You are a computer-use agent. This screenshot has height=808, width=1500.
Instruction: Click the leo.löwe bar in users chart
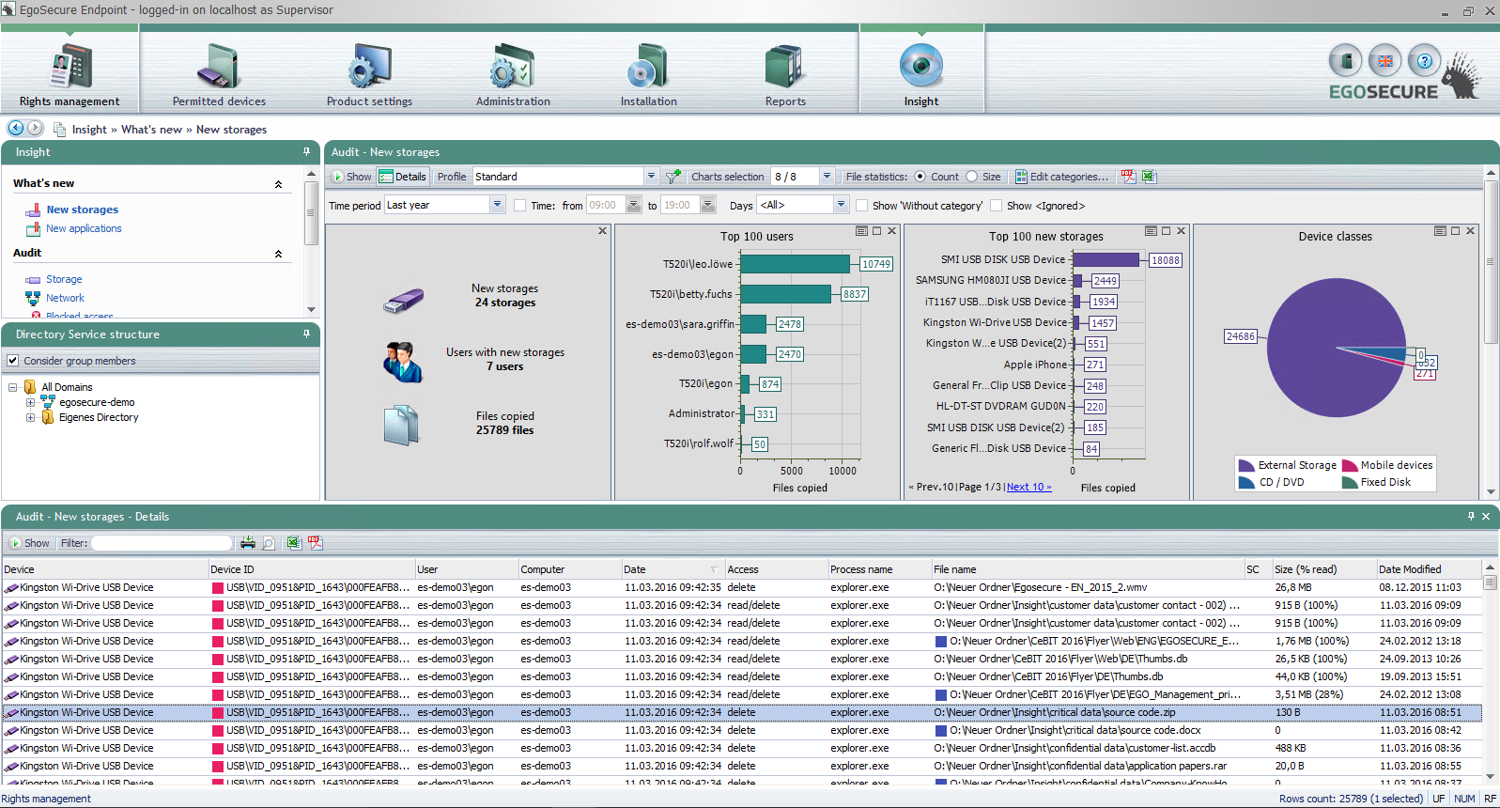coord(795,264)
